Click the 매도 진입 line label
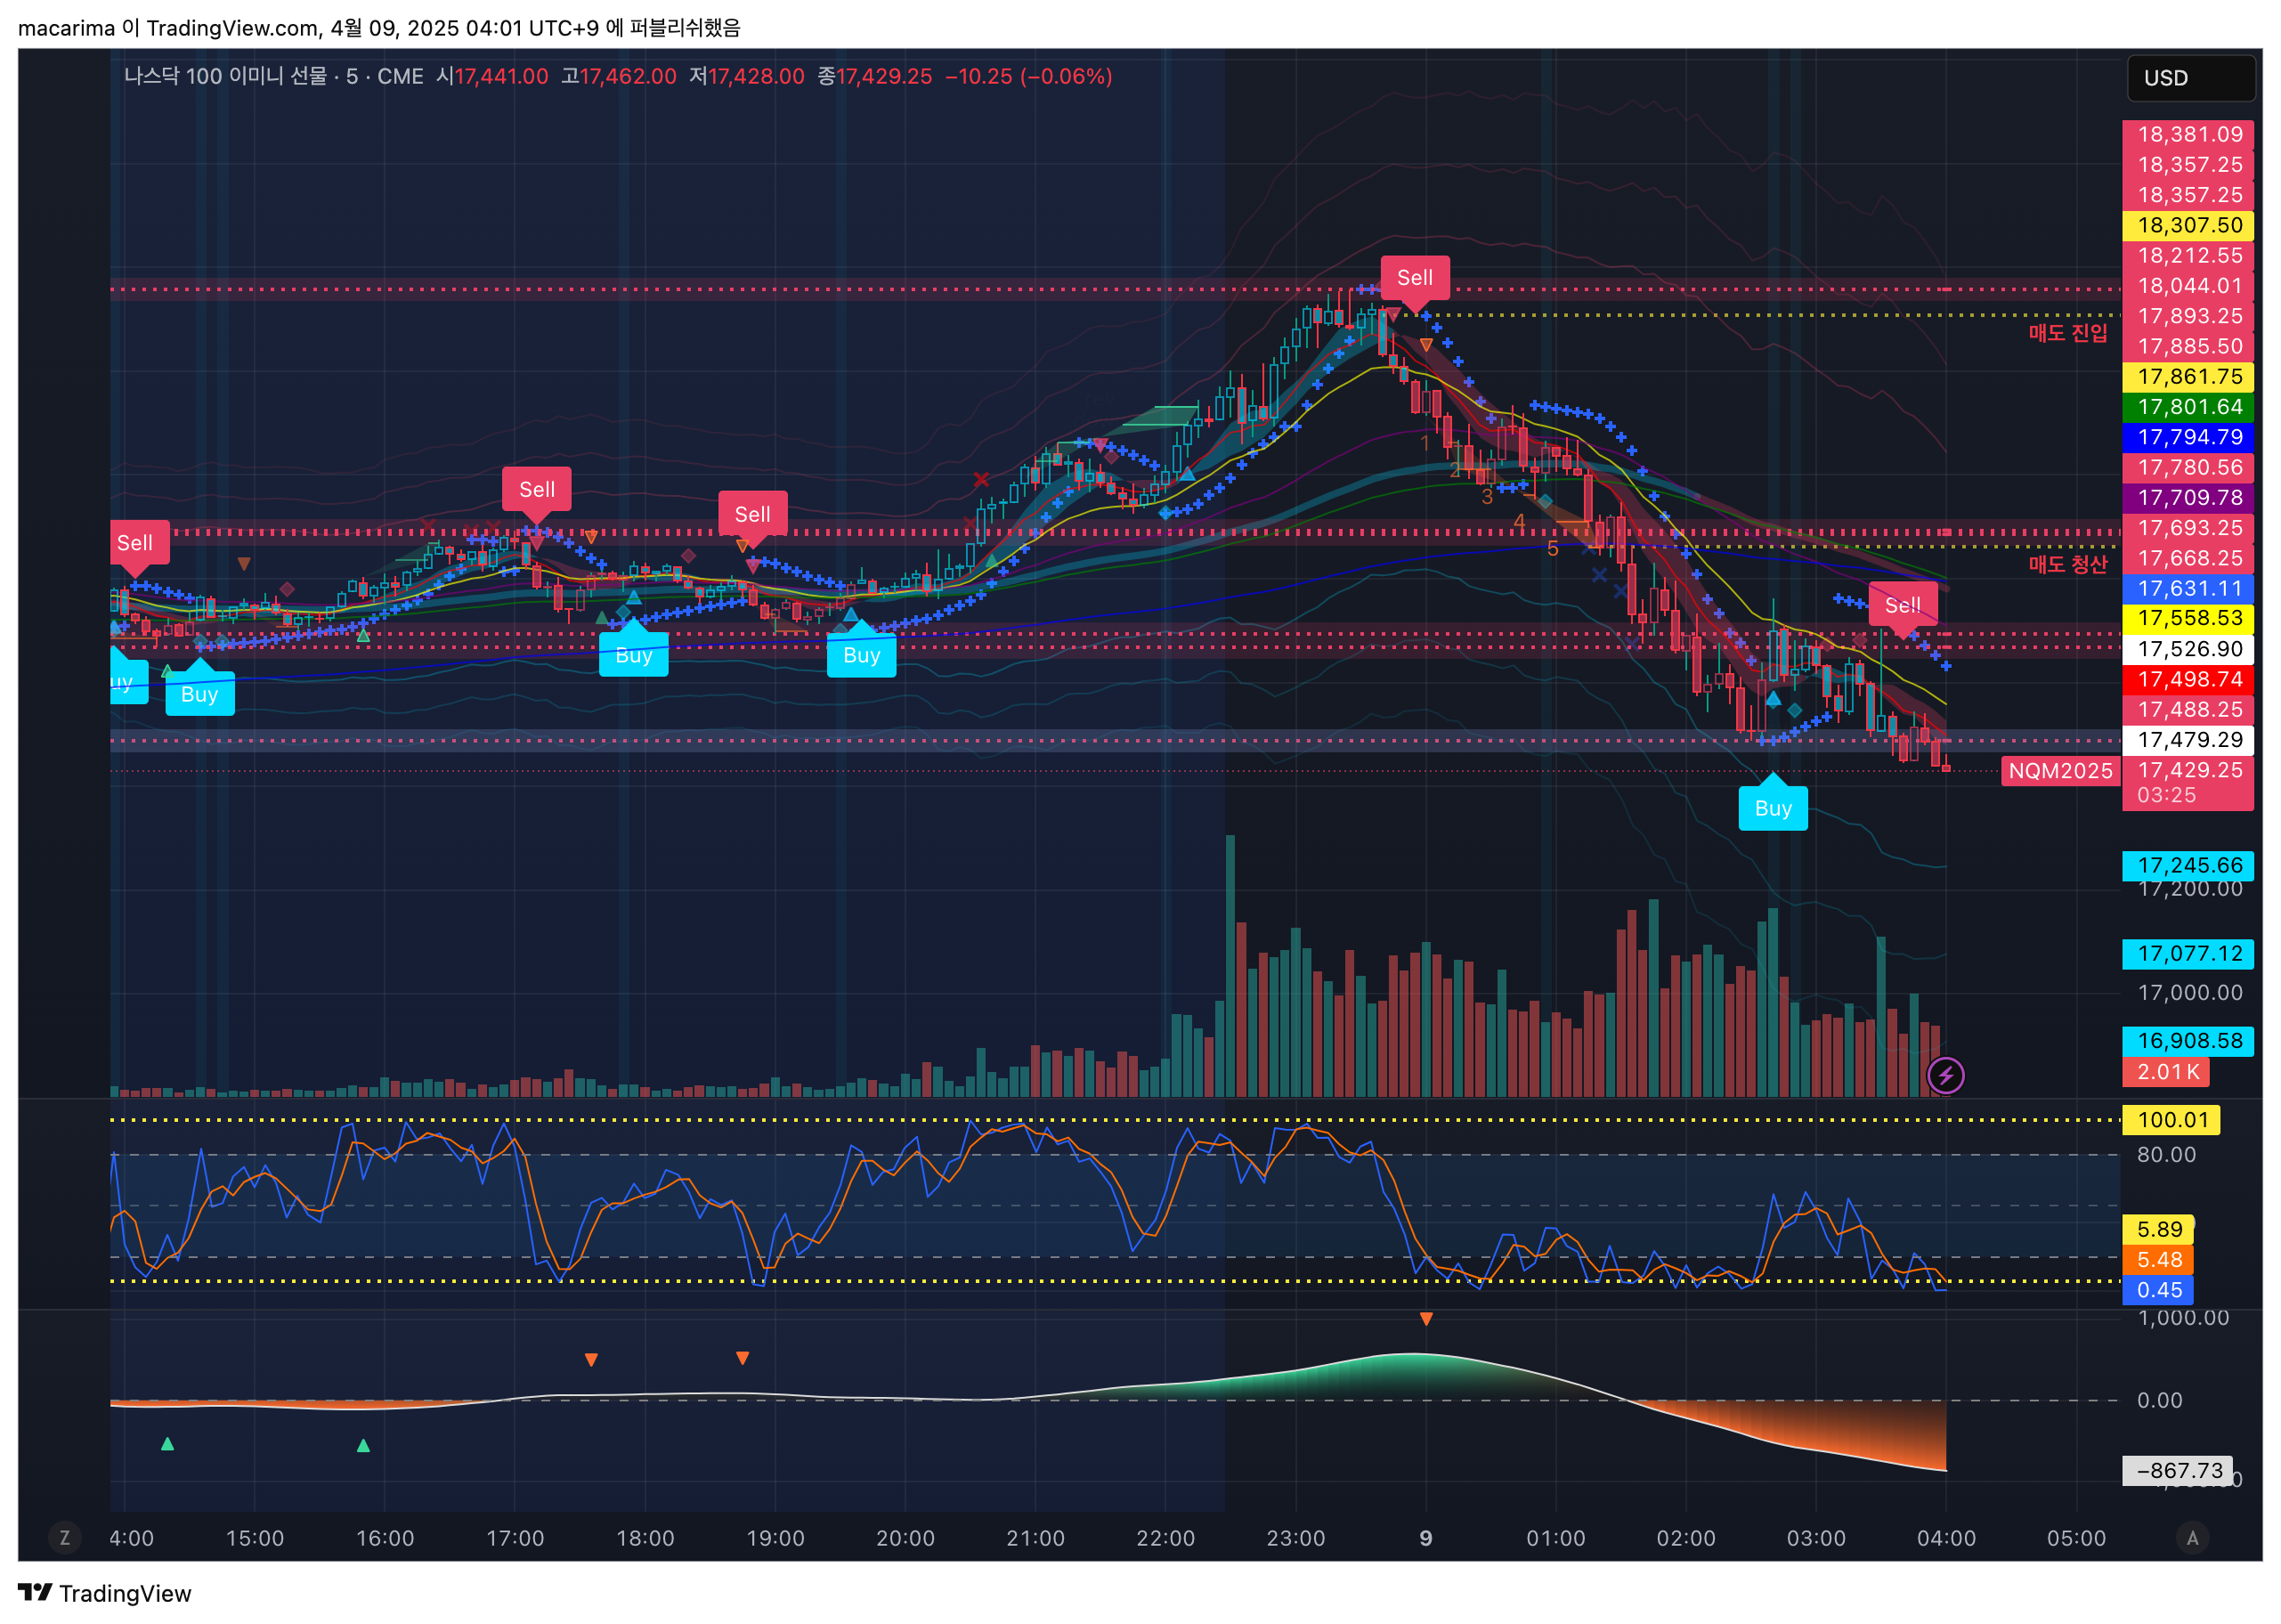 tap(2067, 333)
